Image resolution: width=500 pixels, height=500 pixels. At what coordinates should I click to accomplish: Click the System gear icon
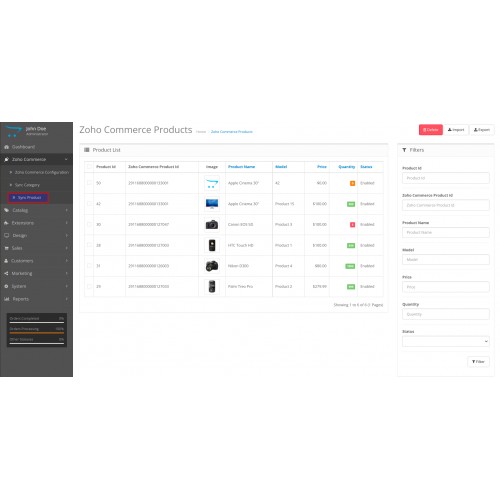[x=6, y=286]
